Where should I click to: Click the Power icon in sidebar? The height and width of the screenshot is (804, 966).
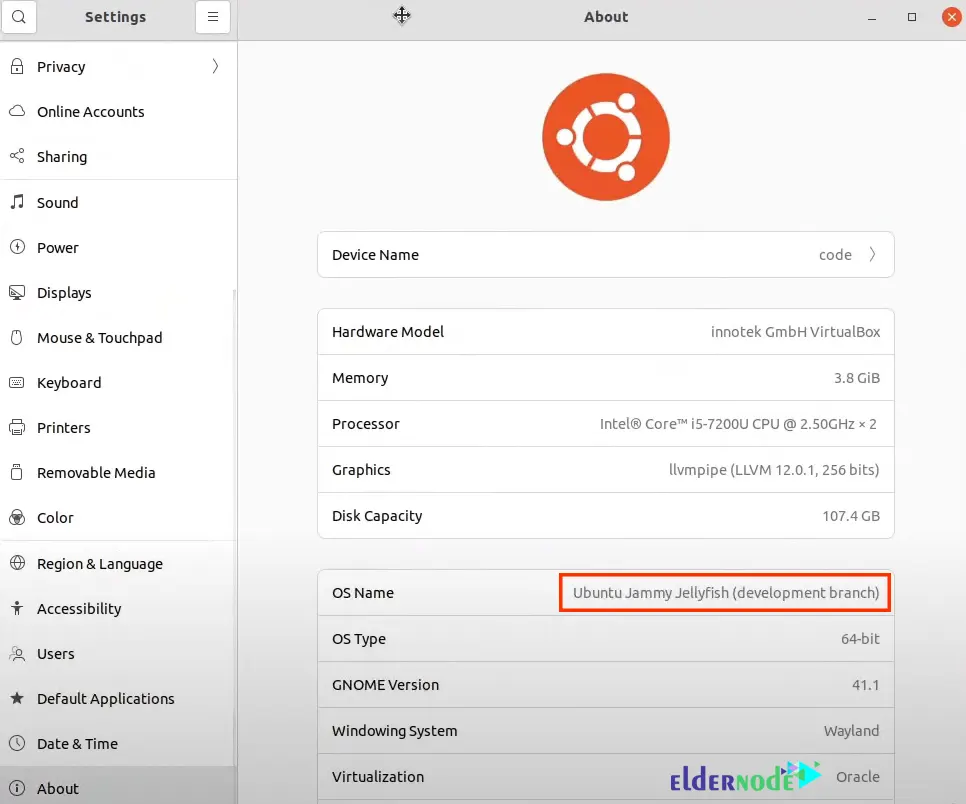(x=17, y=247)
